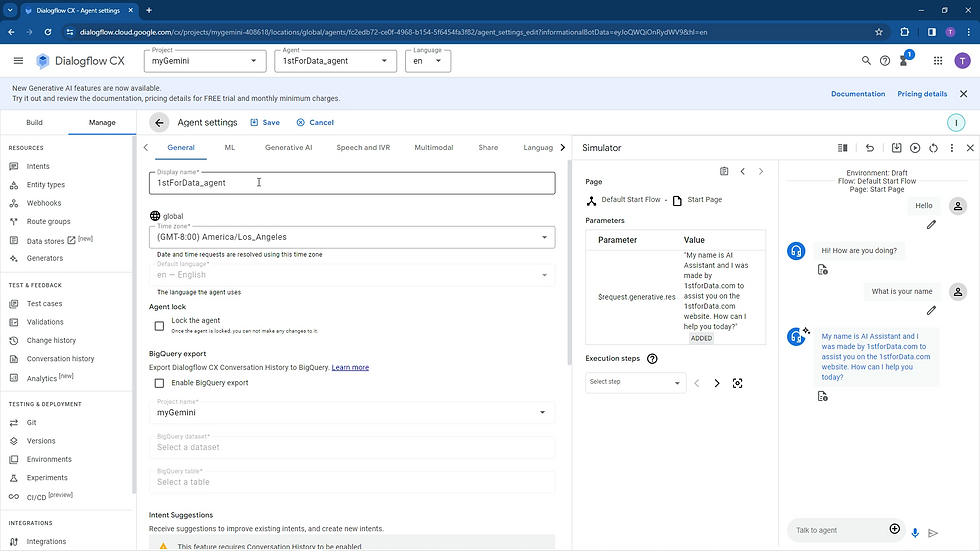Open Generators in sidebar
Viewport: 980px width, 551px height.
coord(44,258)
